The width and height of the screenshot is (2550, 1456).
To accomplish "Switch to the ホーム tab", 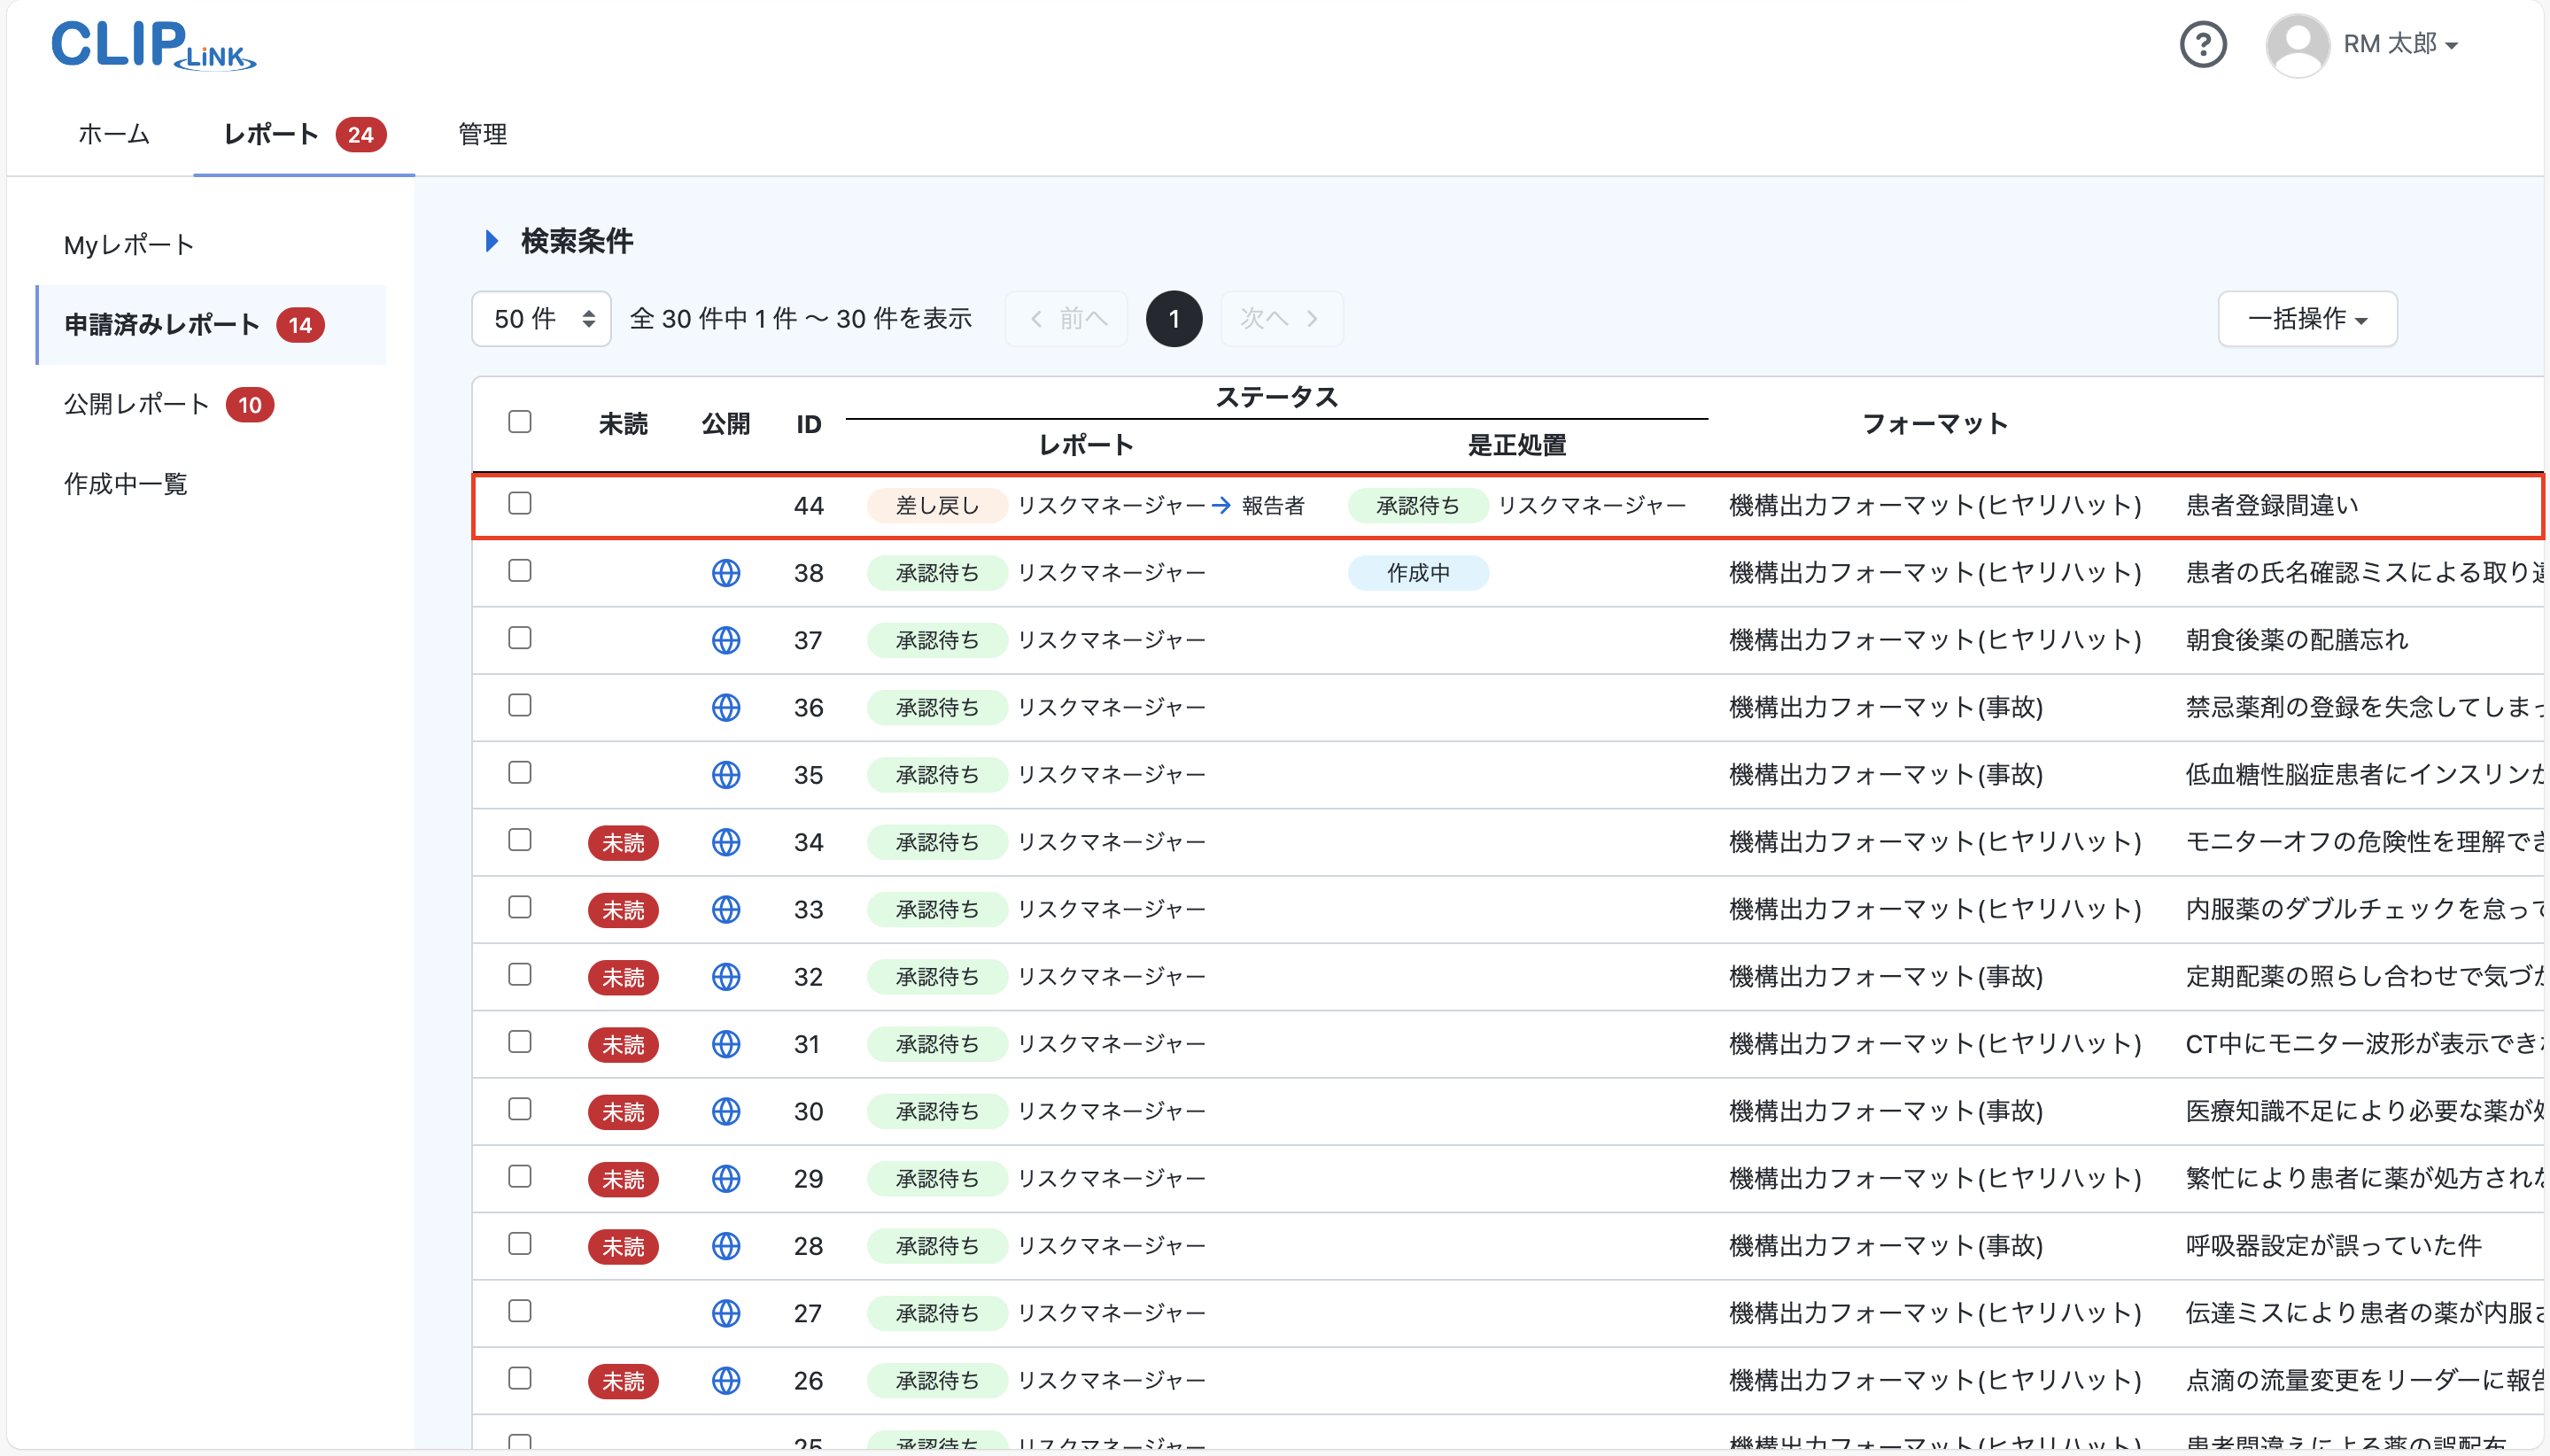I will pos(113,134).
